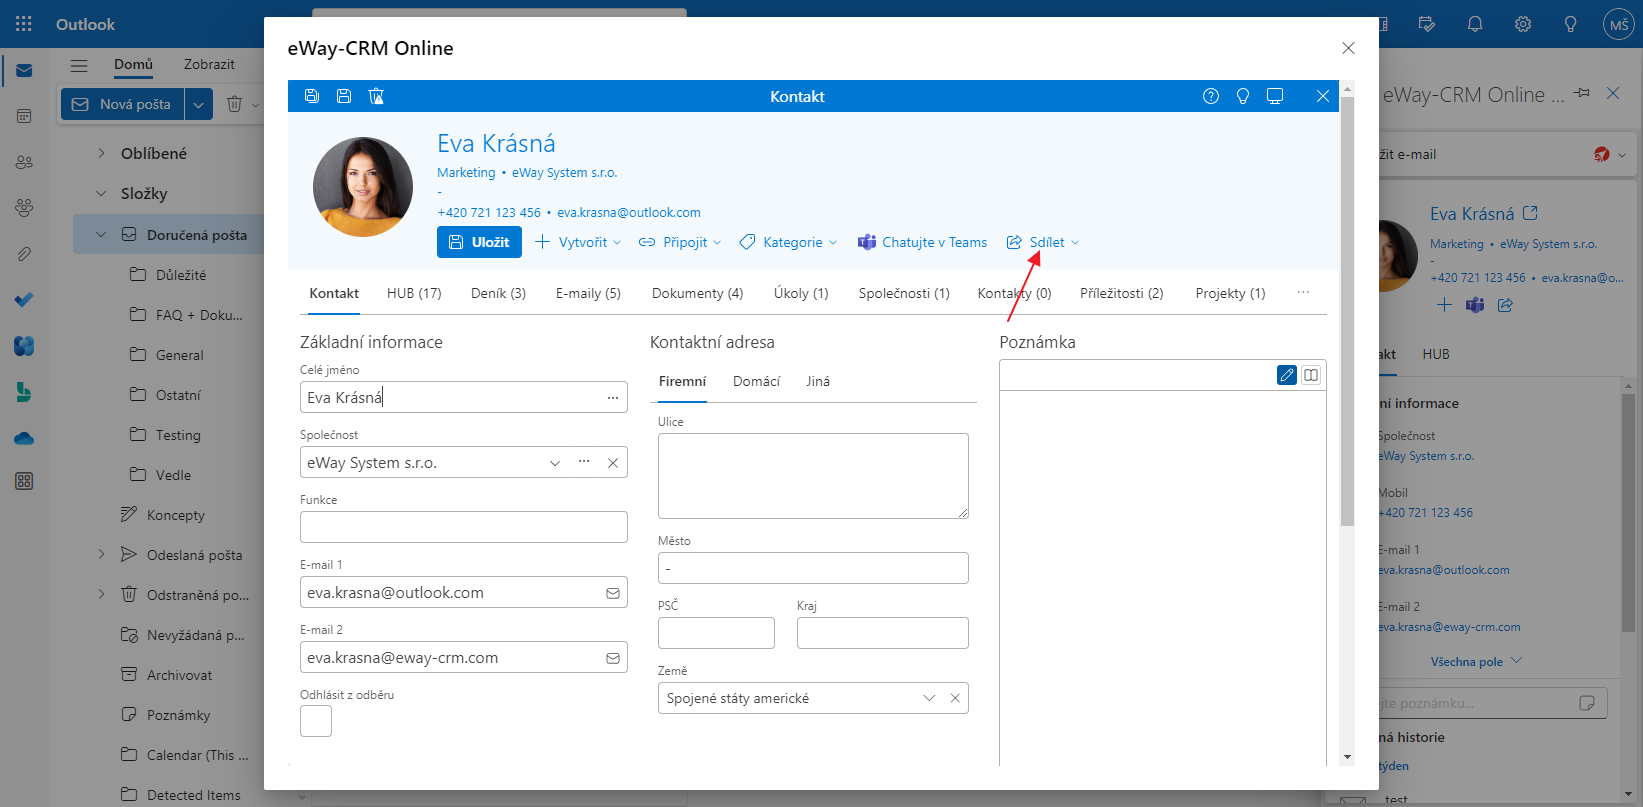The height and width of the screenshot is (807, 1643).
Task: Expand the Společnost combo box chevron
Action: coord(555,463)
